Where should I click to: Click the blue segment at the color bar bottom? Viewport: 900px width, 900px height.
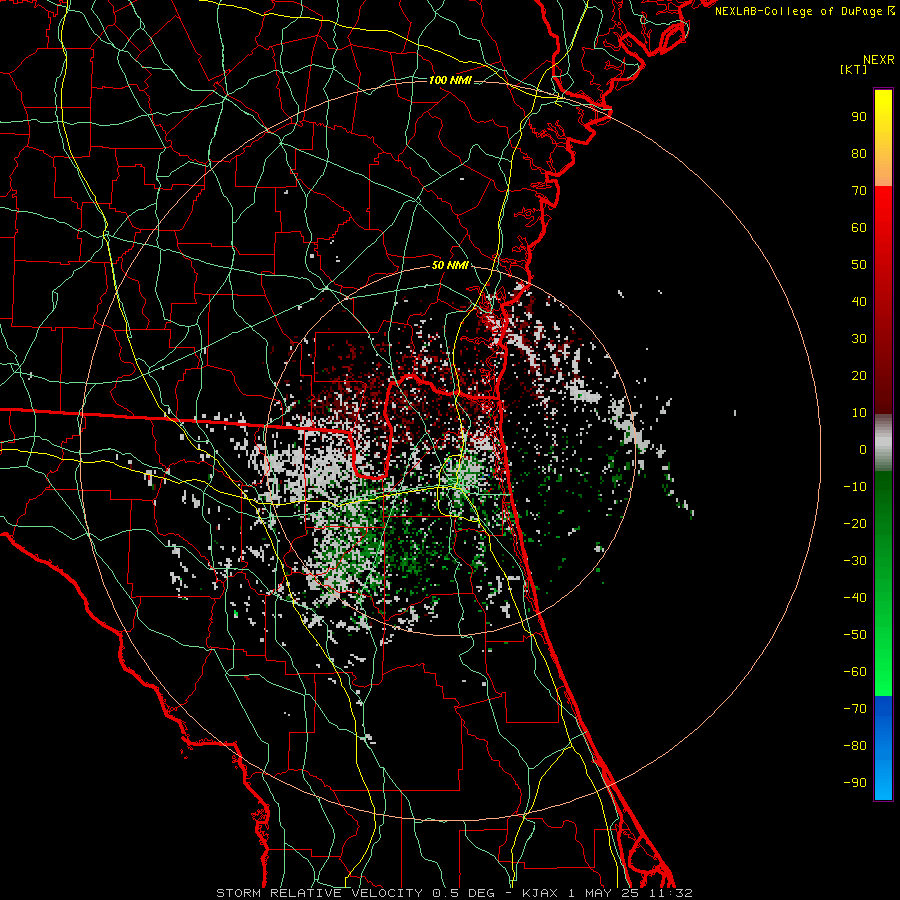pos(883,748)
